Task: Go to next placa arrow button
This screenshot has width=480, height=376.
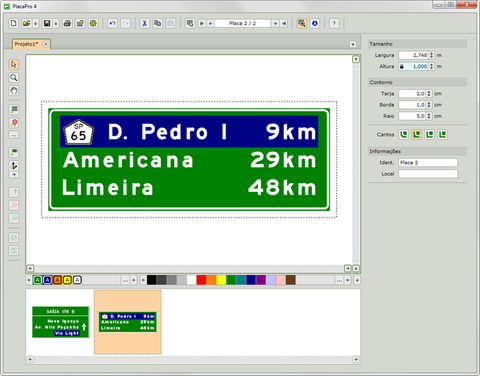Action: 275,23
